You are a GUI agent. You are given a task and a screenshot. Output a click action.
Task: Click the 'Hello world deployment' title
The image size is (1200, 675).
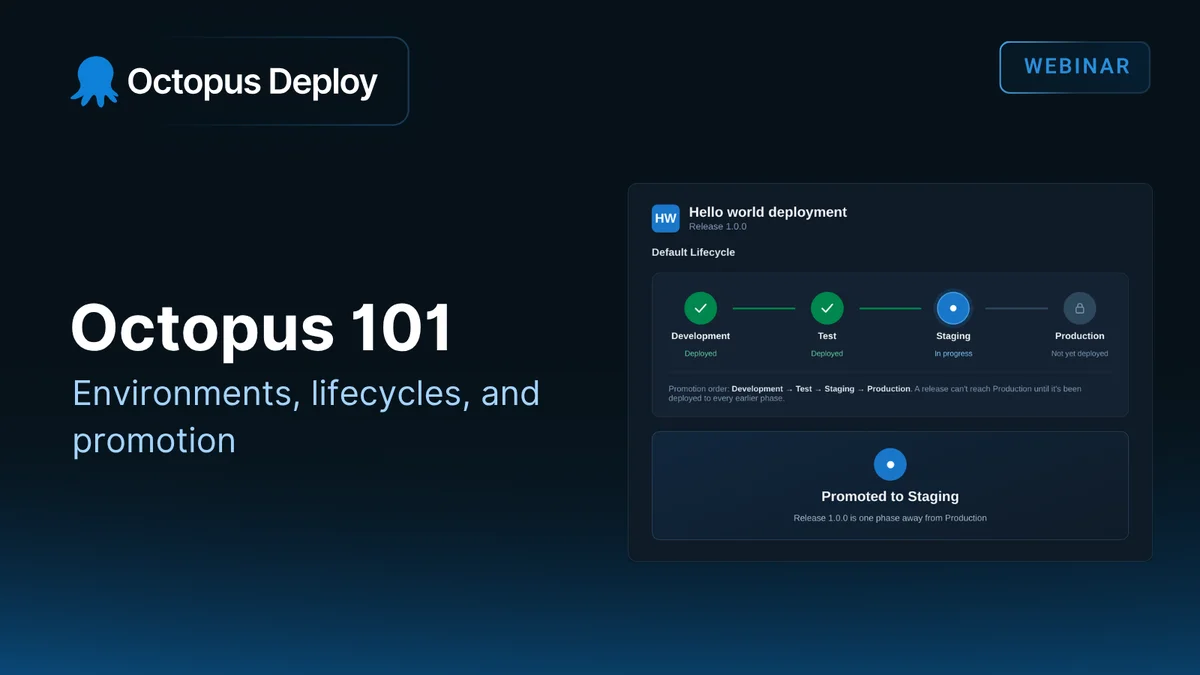(x=768, y=212)
